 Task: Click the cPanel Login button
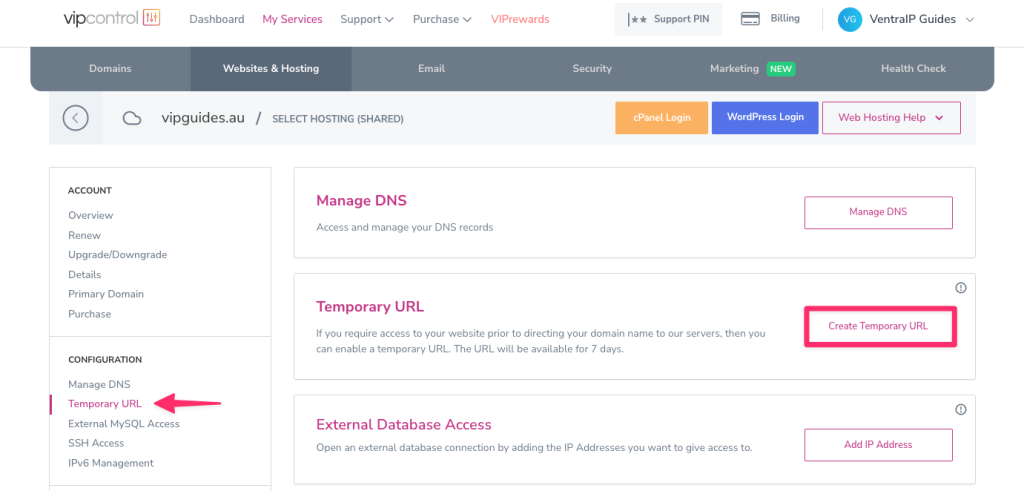click(x=662, y=118)
